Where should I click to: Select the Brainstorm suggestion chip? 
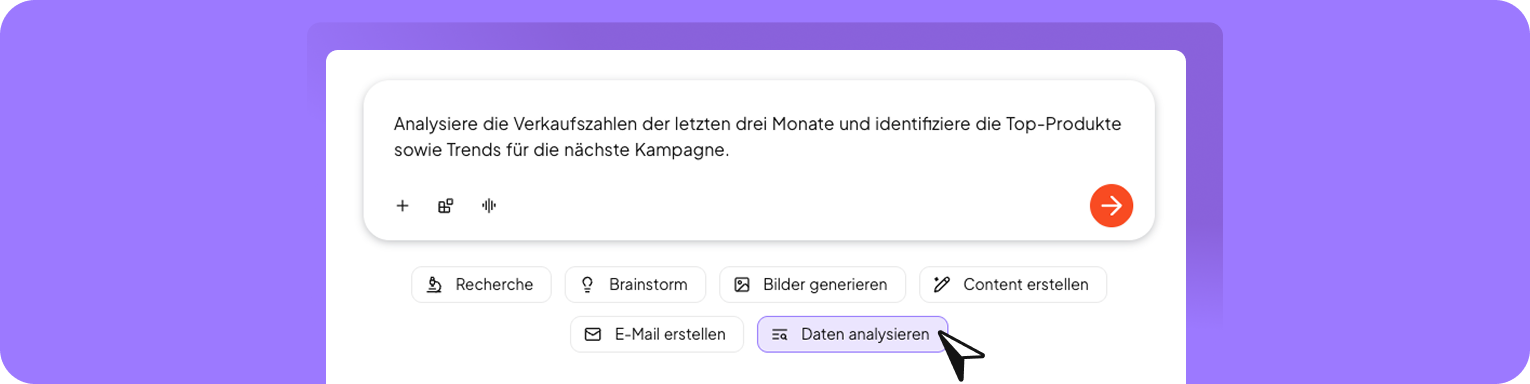pos(635,285)
